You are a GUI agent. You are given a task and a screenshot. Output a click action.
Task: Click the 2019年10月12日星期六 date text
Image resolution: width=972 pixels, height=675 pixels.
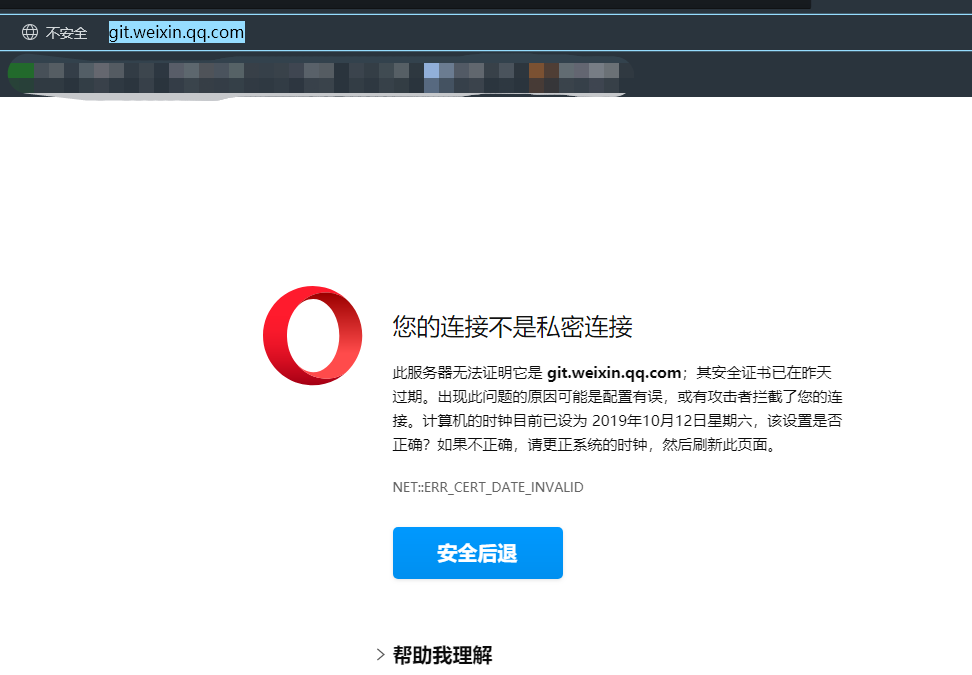[672, 421]
